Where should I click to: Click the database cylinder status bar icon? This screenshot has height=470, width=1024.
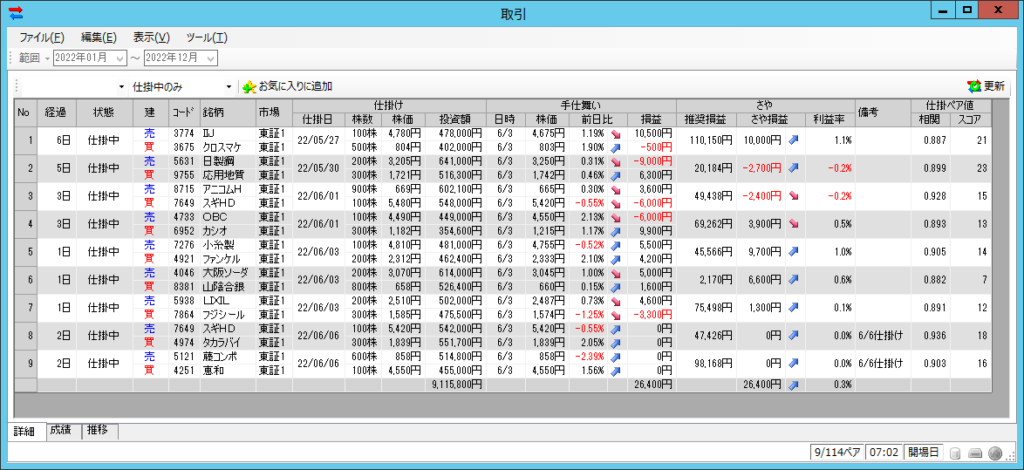955,454
